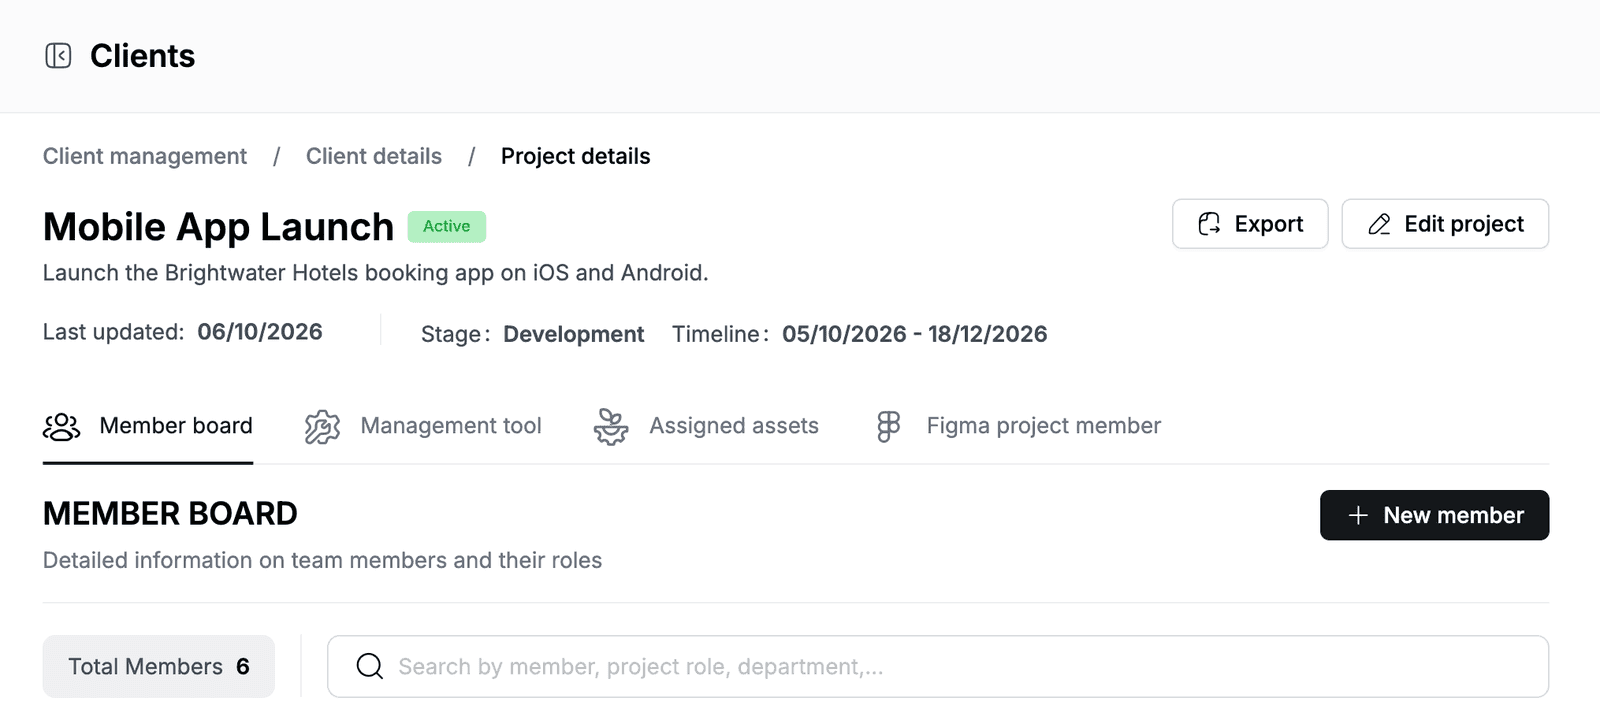This screenshot has width=1600, height=709.
Task: Click the Clients page heading
Action: pos(143,56)
